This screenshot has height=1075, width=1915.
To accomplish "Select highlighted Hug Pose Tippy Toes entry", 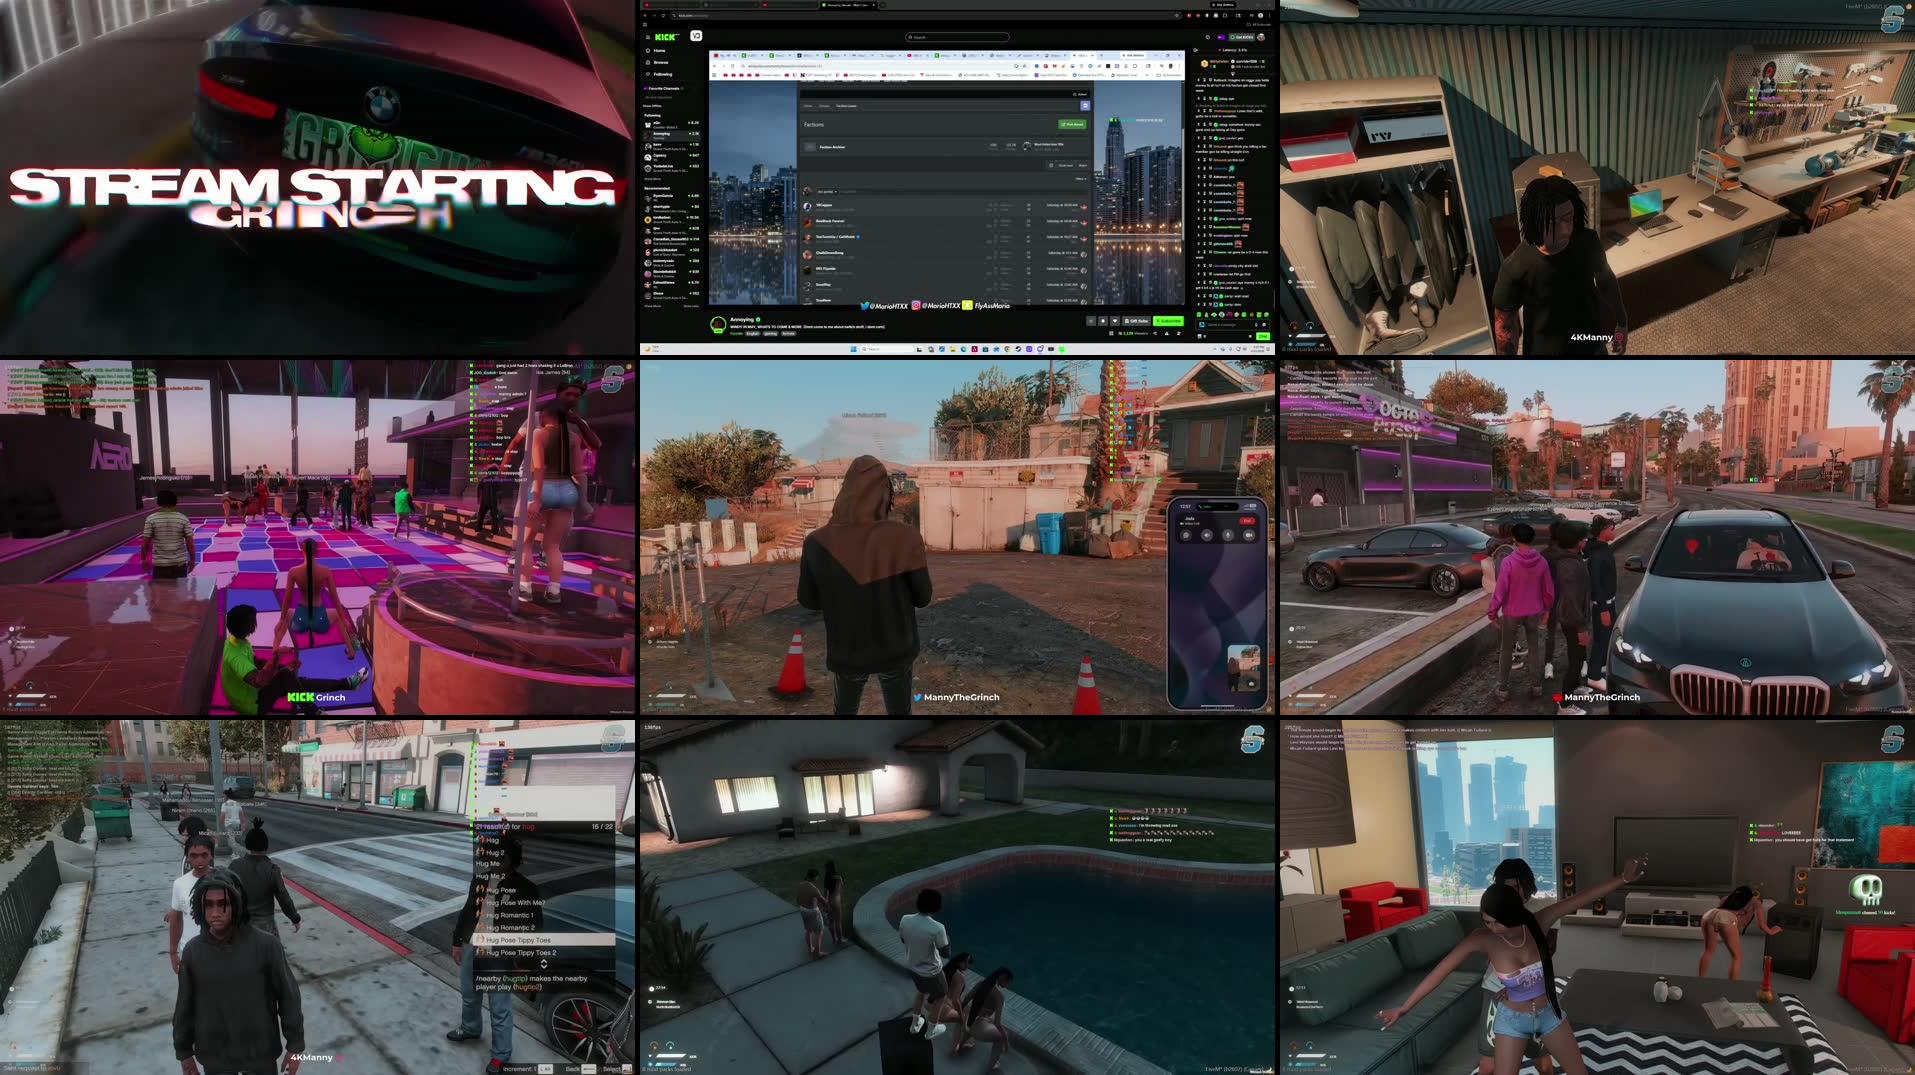I will pyautogui.click(x=544, y=940).
